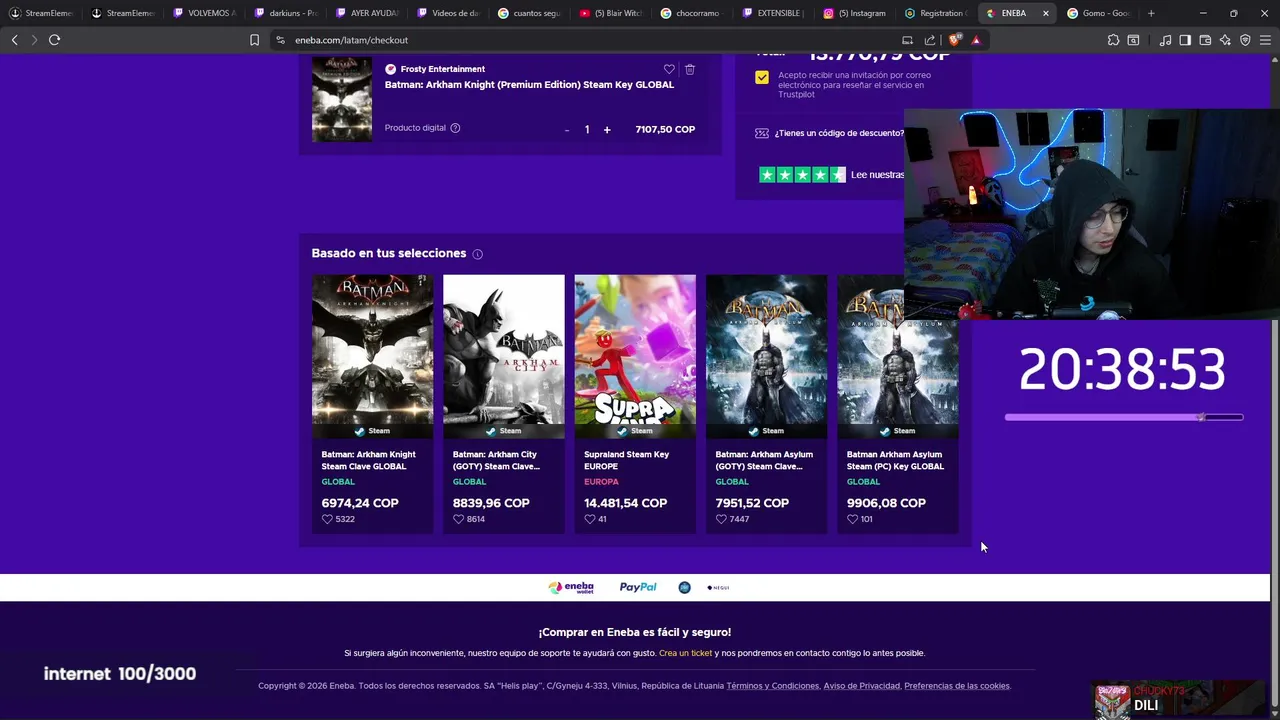1280x720 pixels.
Task: Click the Batman Arkham Knight Premium Edition title
Action: 529,85
